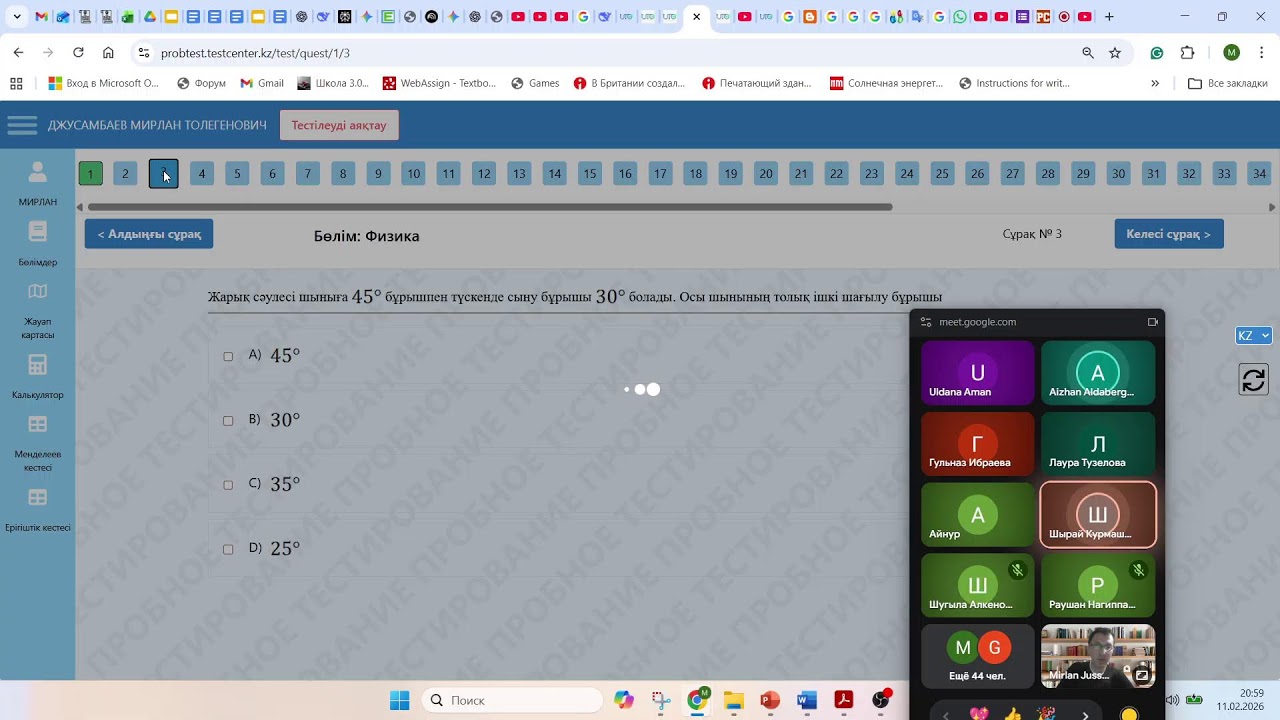Select Шырай Курмаш participant tile
This screenshot has height=720, width=1280.
click(x=1098, y=515)
